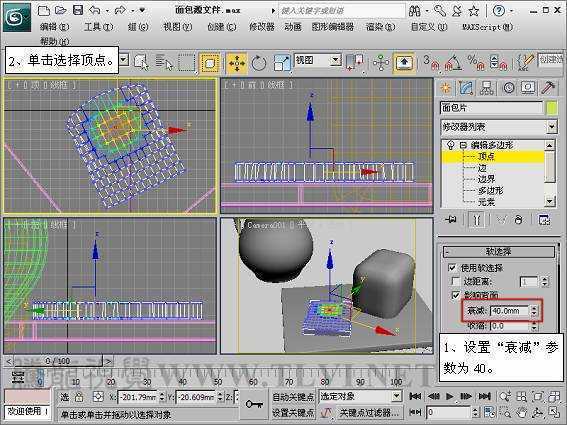Select the 多边形 sub-object level

coord(490,190)
